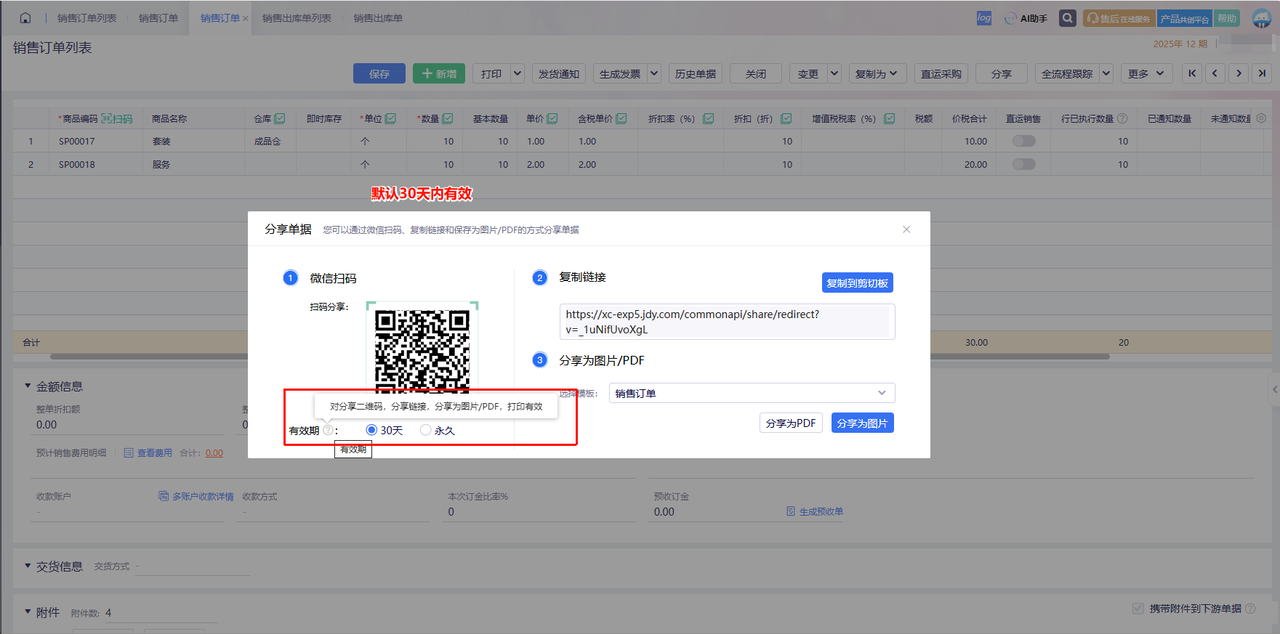
Task: Collapse the 交货信息 section
Action: click(27, 566)
